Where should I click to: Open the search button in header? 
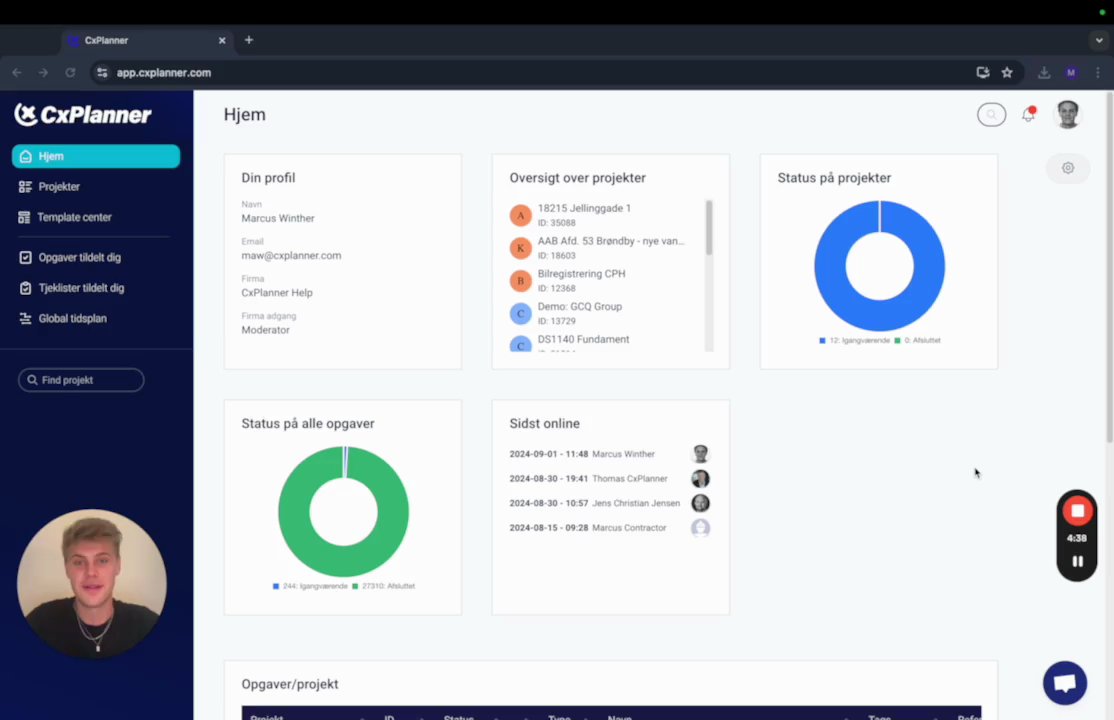click(x=991, y=114)
